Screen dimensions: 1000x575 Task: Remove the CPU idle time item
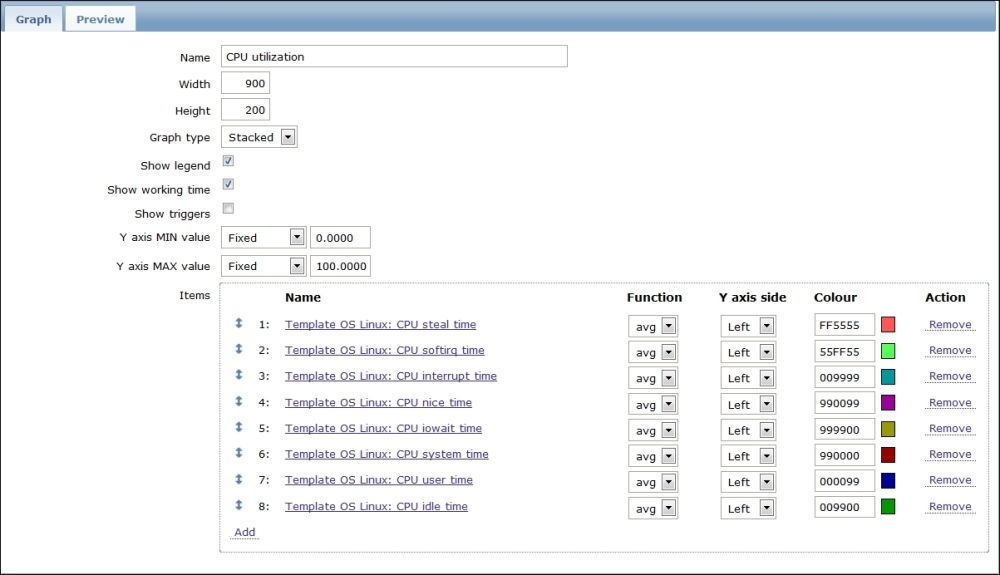point(949,507)
